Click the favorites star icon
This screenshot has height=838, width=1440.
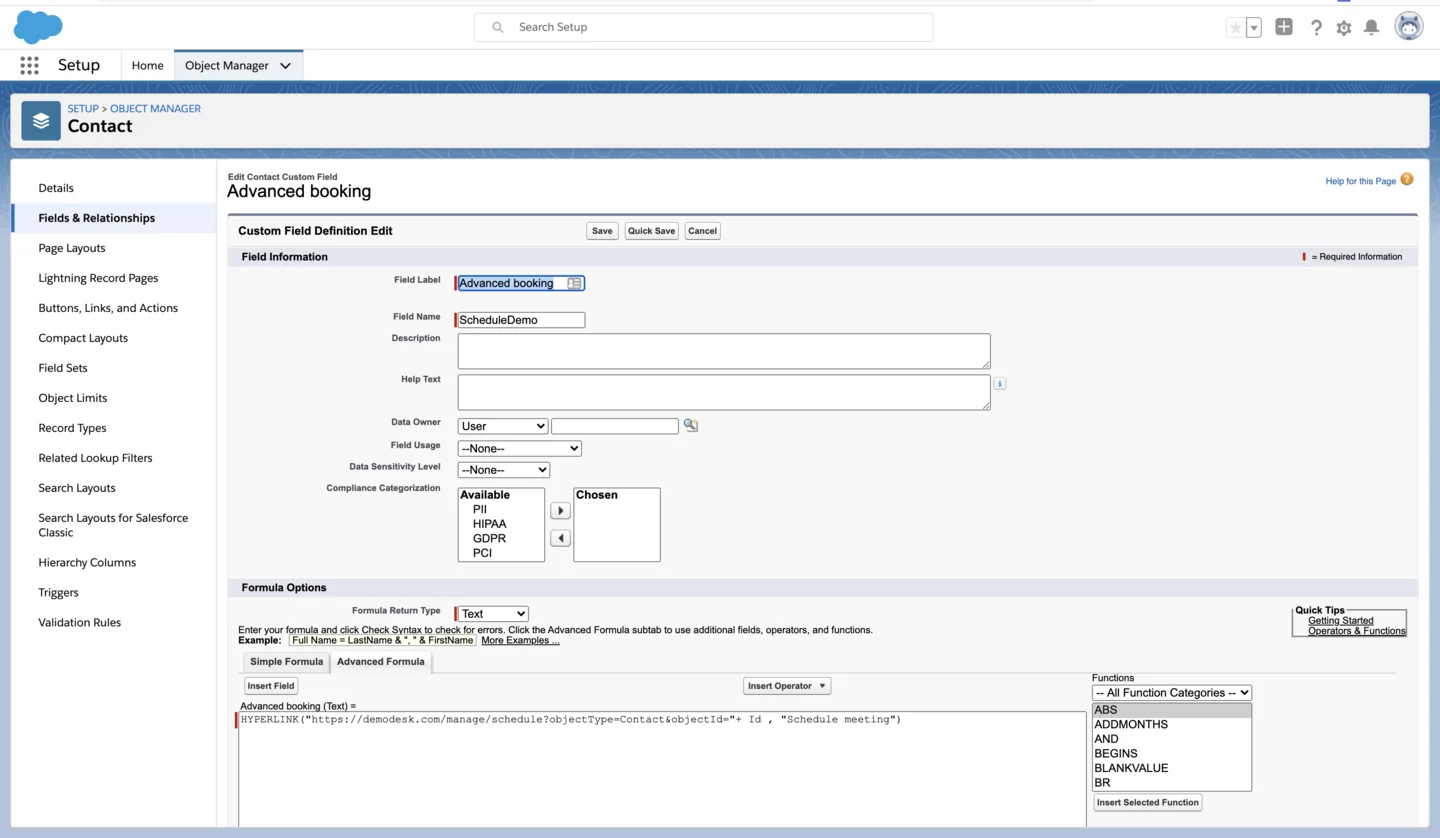1235,28
